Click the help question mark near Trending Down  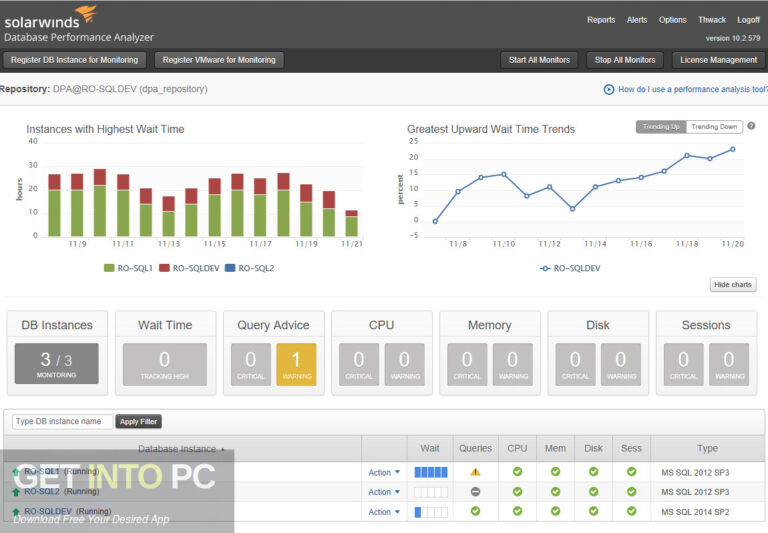pyautogui.click(x=751, y=126)
